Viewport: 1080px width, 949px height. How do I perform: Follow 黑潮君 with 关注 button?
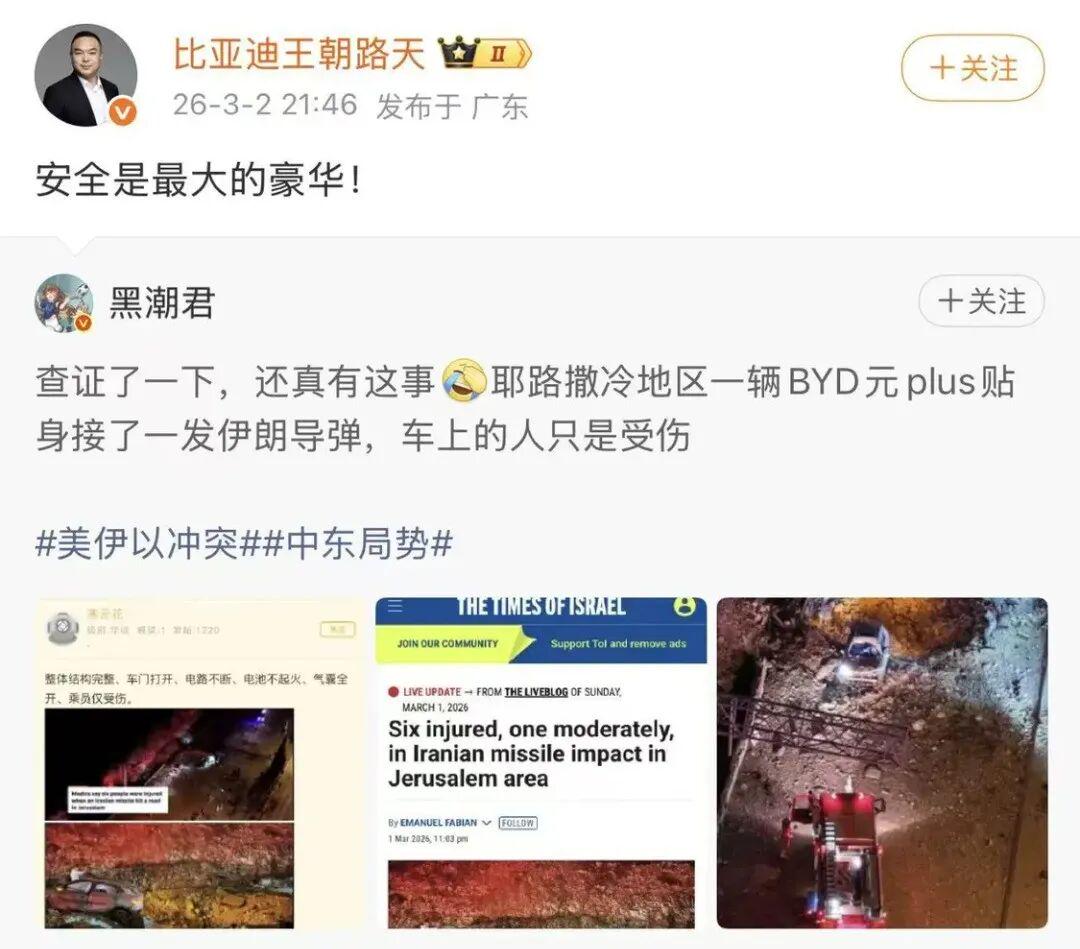pyautogui.click(x=982, y=302)
